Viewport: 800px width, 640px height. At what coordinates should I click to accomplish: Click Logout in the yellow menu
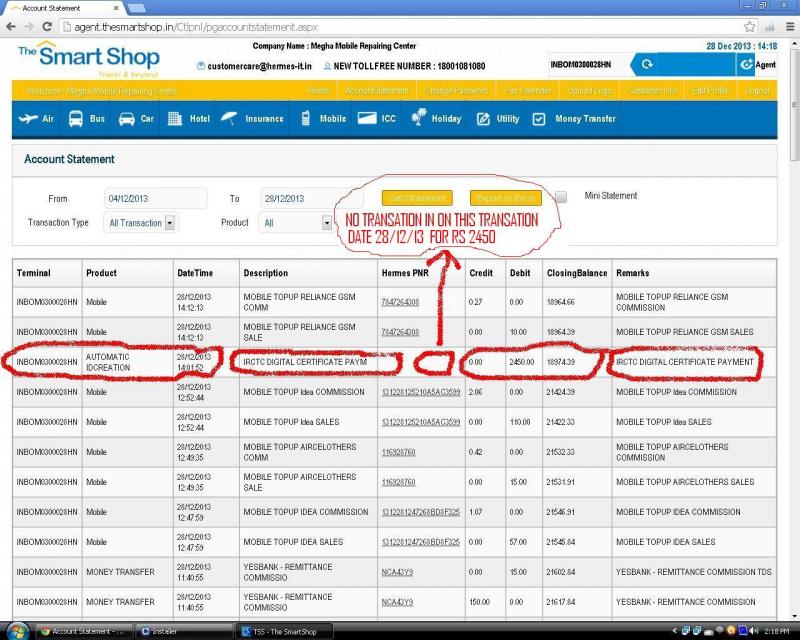coord(757,91)
